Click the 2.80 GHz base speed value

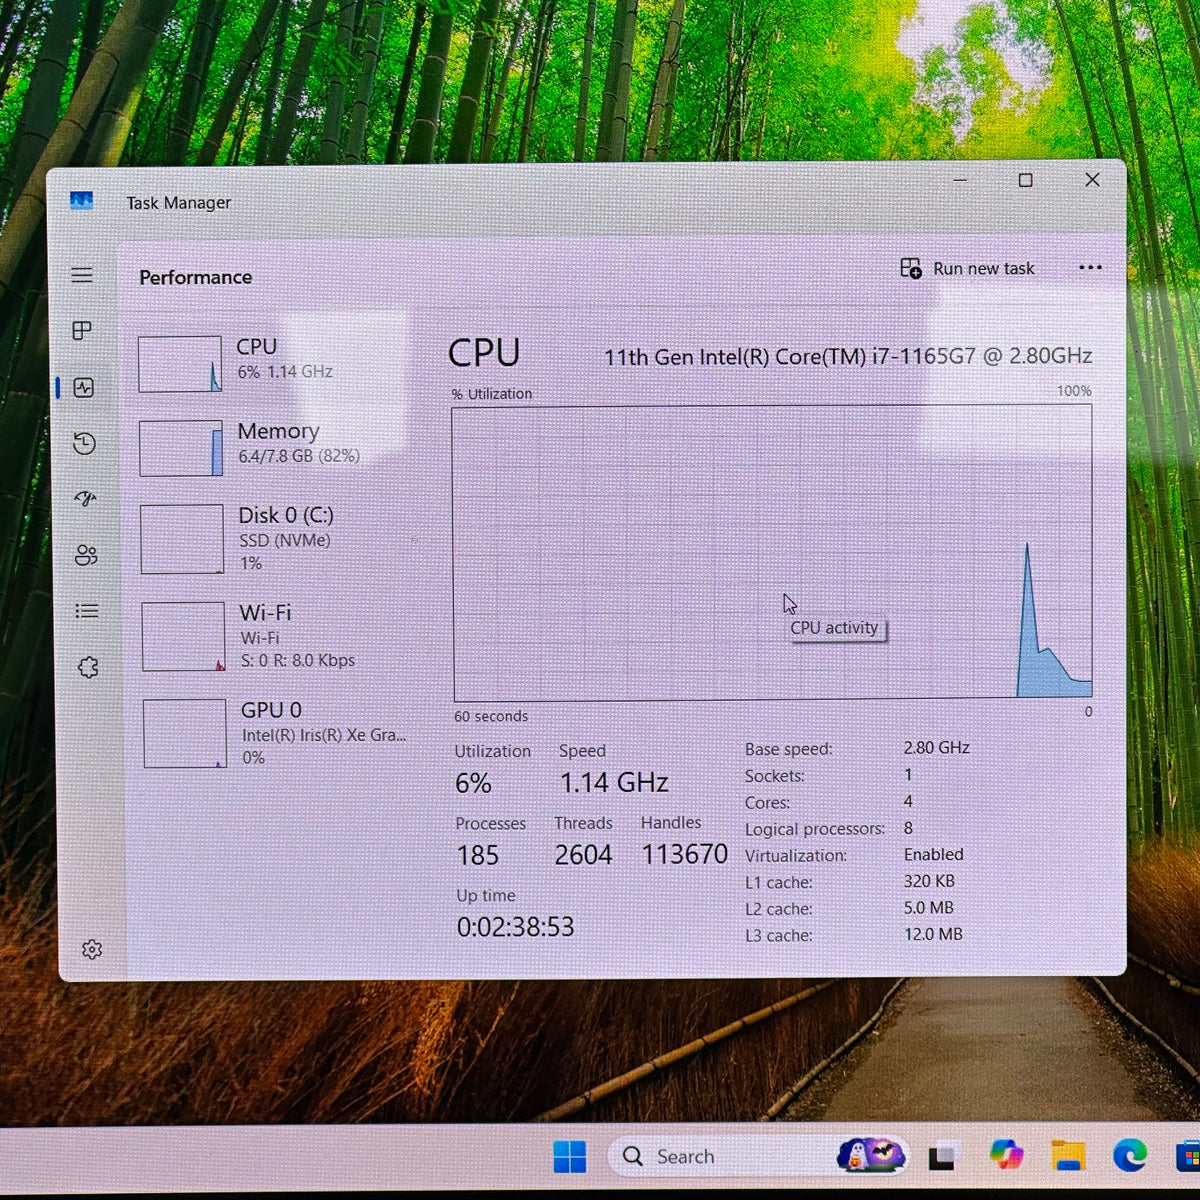click(937, 747)
